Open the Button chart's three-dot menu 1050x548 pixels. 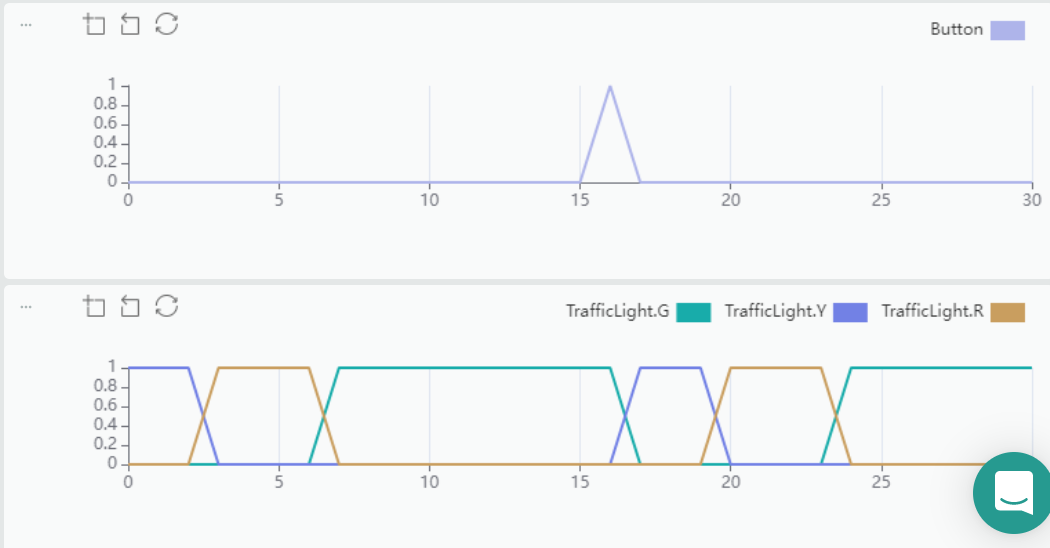[x=26, y=25]
